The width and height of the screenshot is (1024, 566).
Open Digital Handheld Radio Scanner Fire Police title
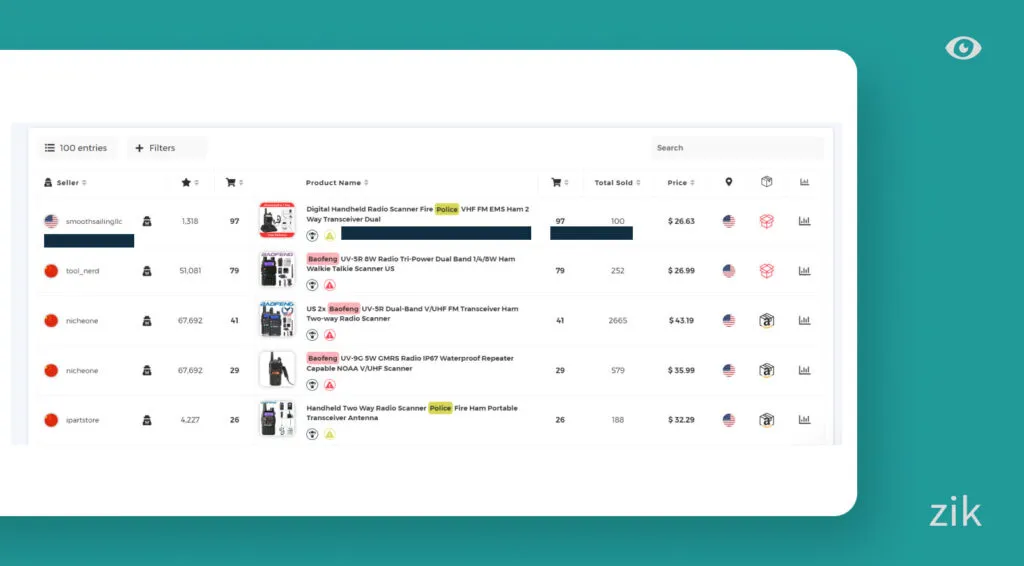point(418,214)
